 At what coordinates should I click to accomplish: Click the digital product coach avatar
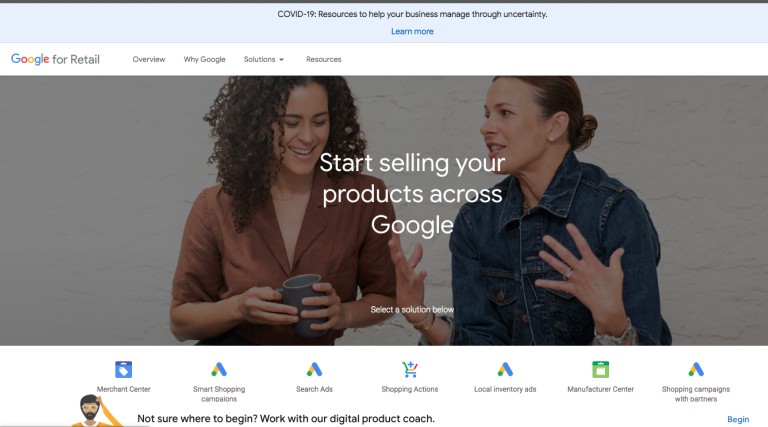pos(93,410)
